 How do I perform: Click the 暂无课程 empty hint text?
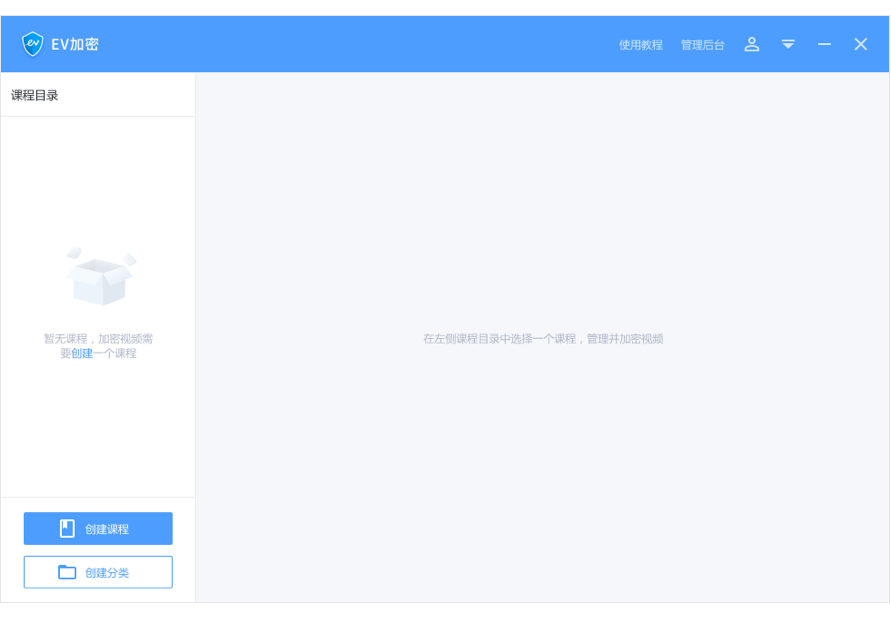click(x=98, y=346)
